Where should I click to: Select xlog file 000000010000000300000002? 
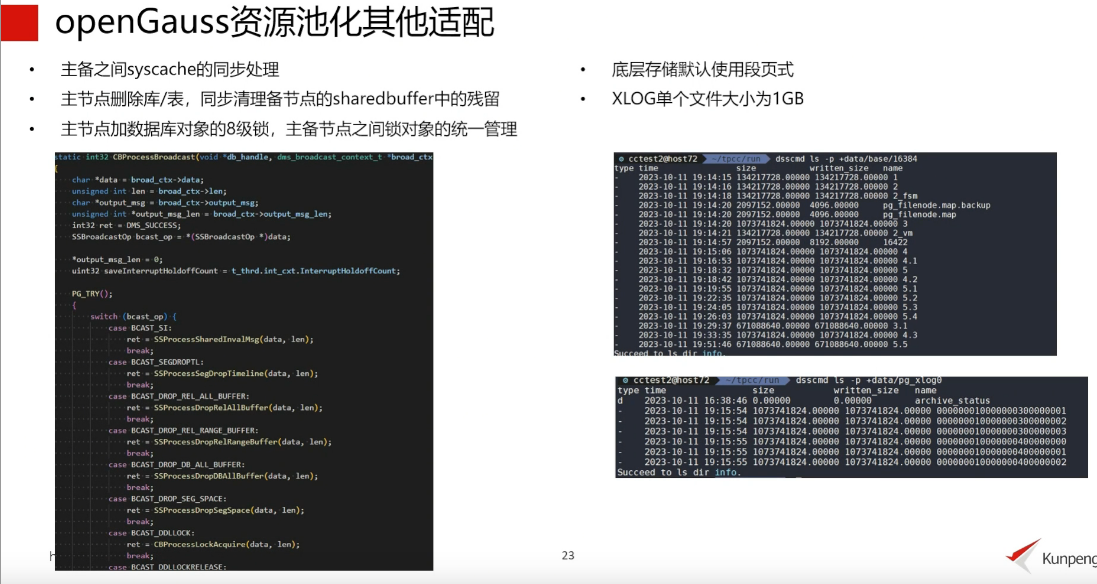[x=842, y=421]
